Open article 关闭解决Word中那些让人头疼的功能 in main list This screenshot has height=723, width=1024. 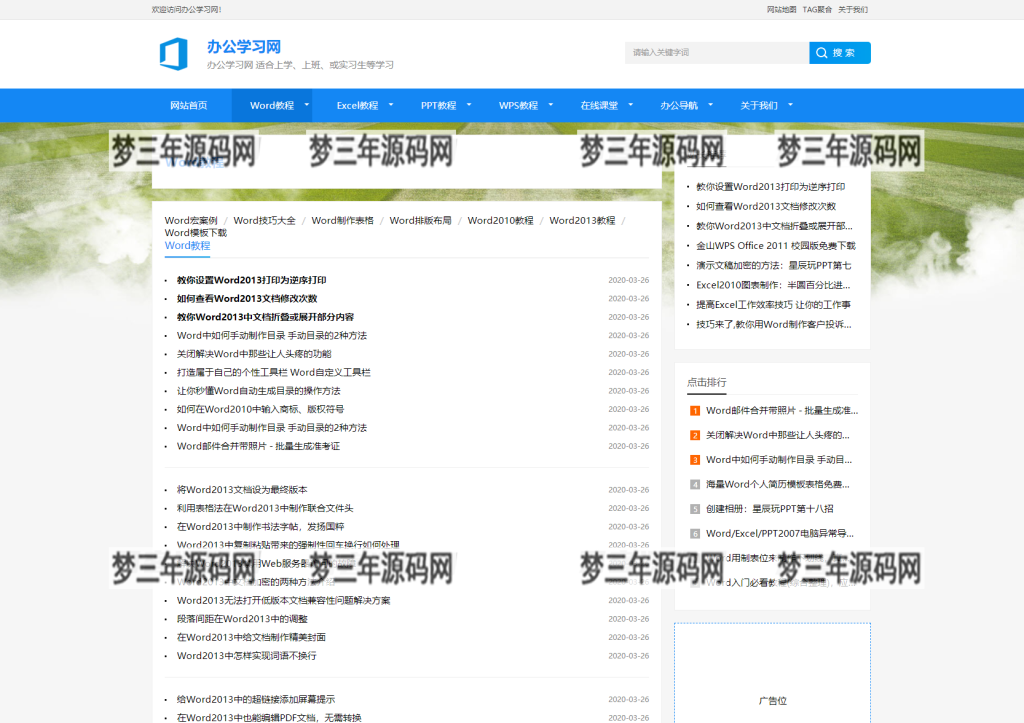[x=254, y=354]
